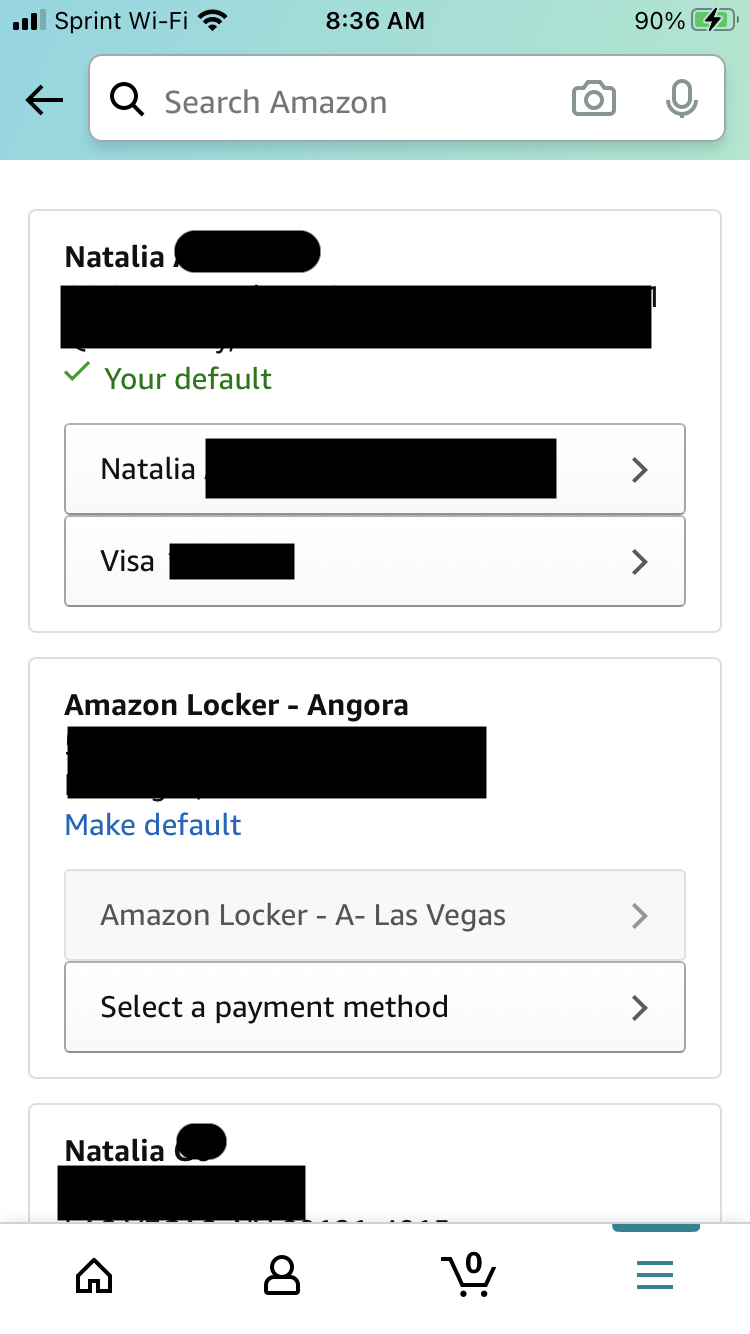Tap the back arrow icon

click(44, 100)
